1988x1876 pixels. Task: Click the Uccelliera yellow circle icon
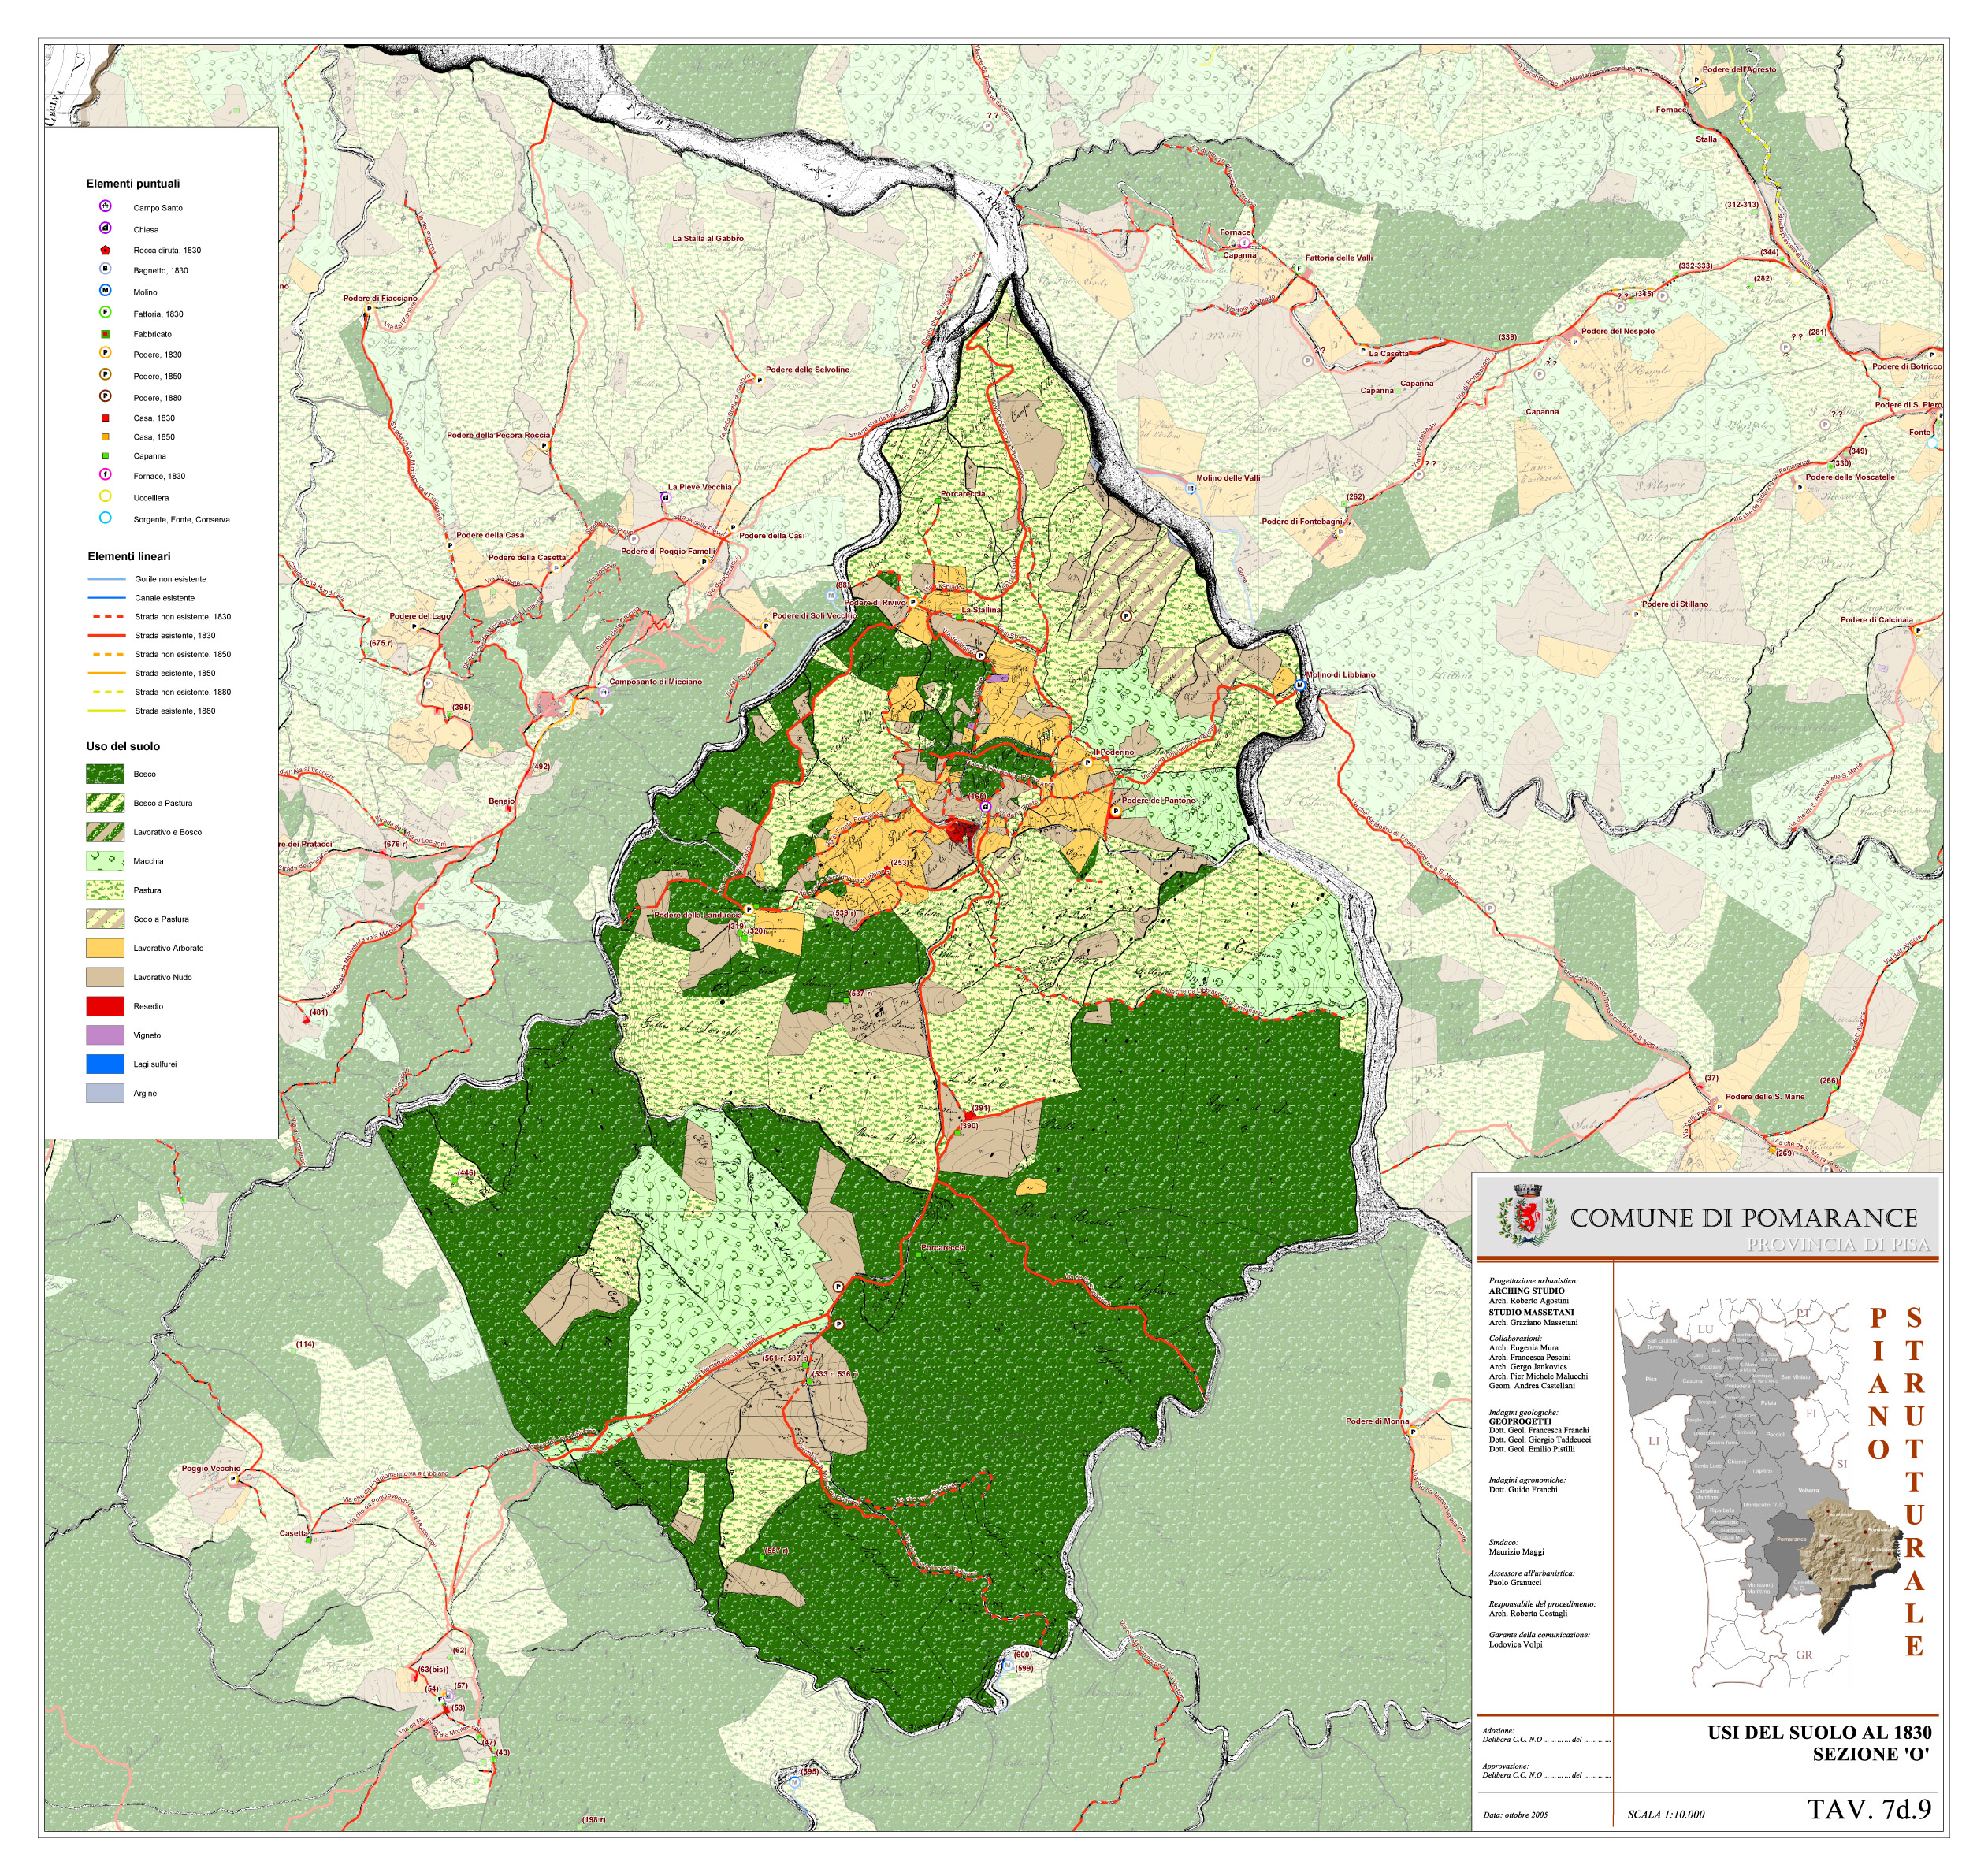coord(105,497)
